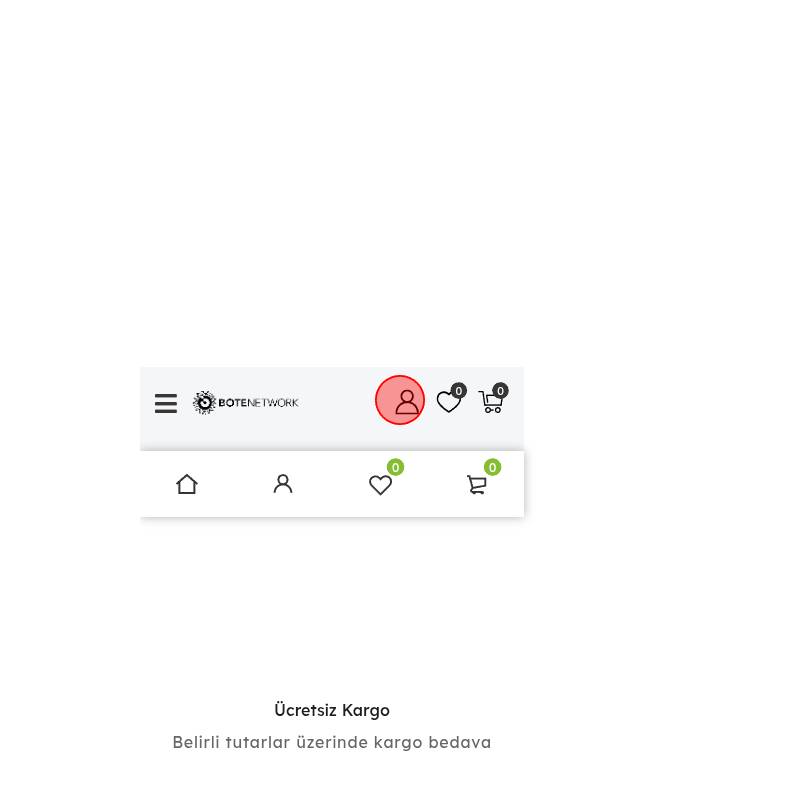Open the header wishlist heart icon

pos(448,402)
